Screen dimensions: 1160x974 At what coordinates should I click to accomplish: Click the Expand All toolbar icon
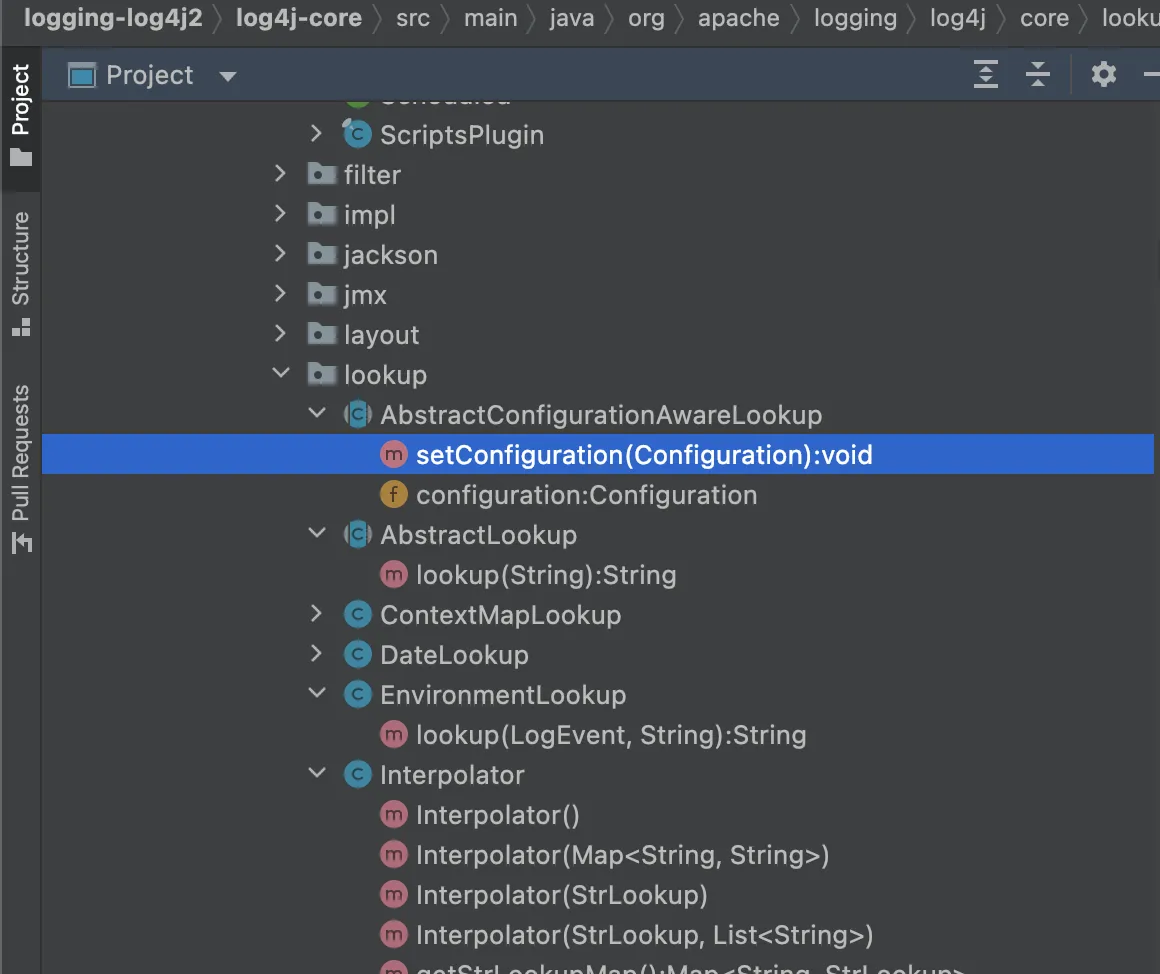pos(986,75)
